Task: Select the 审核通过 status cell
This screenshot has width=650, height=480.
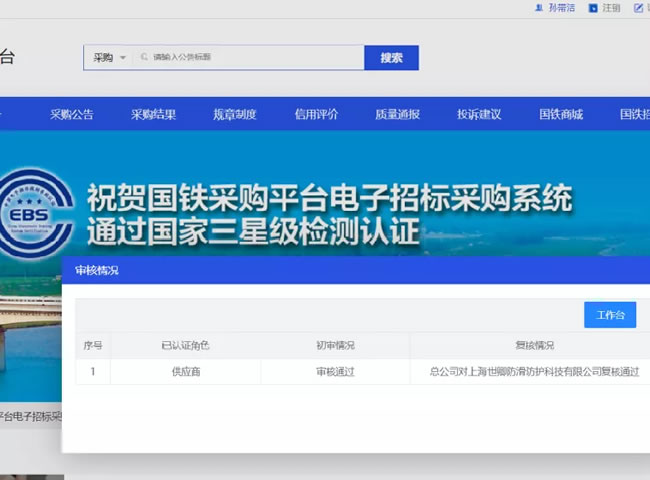Action: coord(335,372)
